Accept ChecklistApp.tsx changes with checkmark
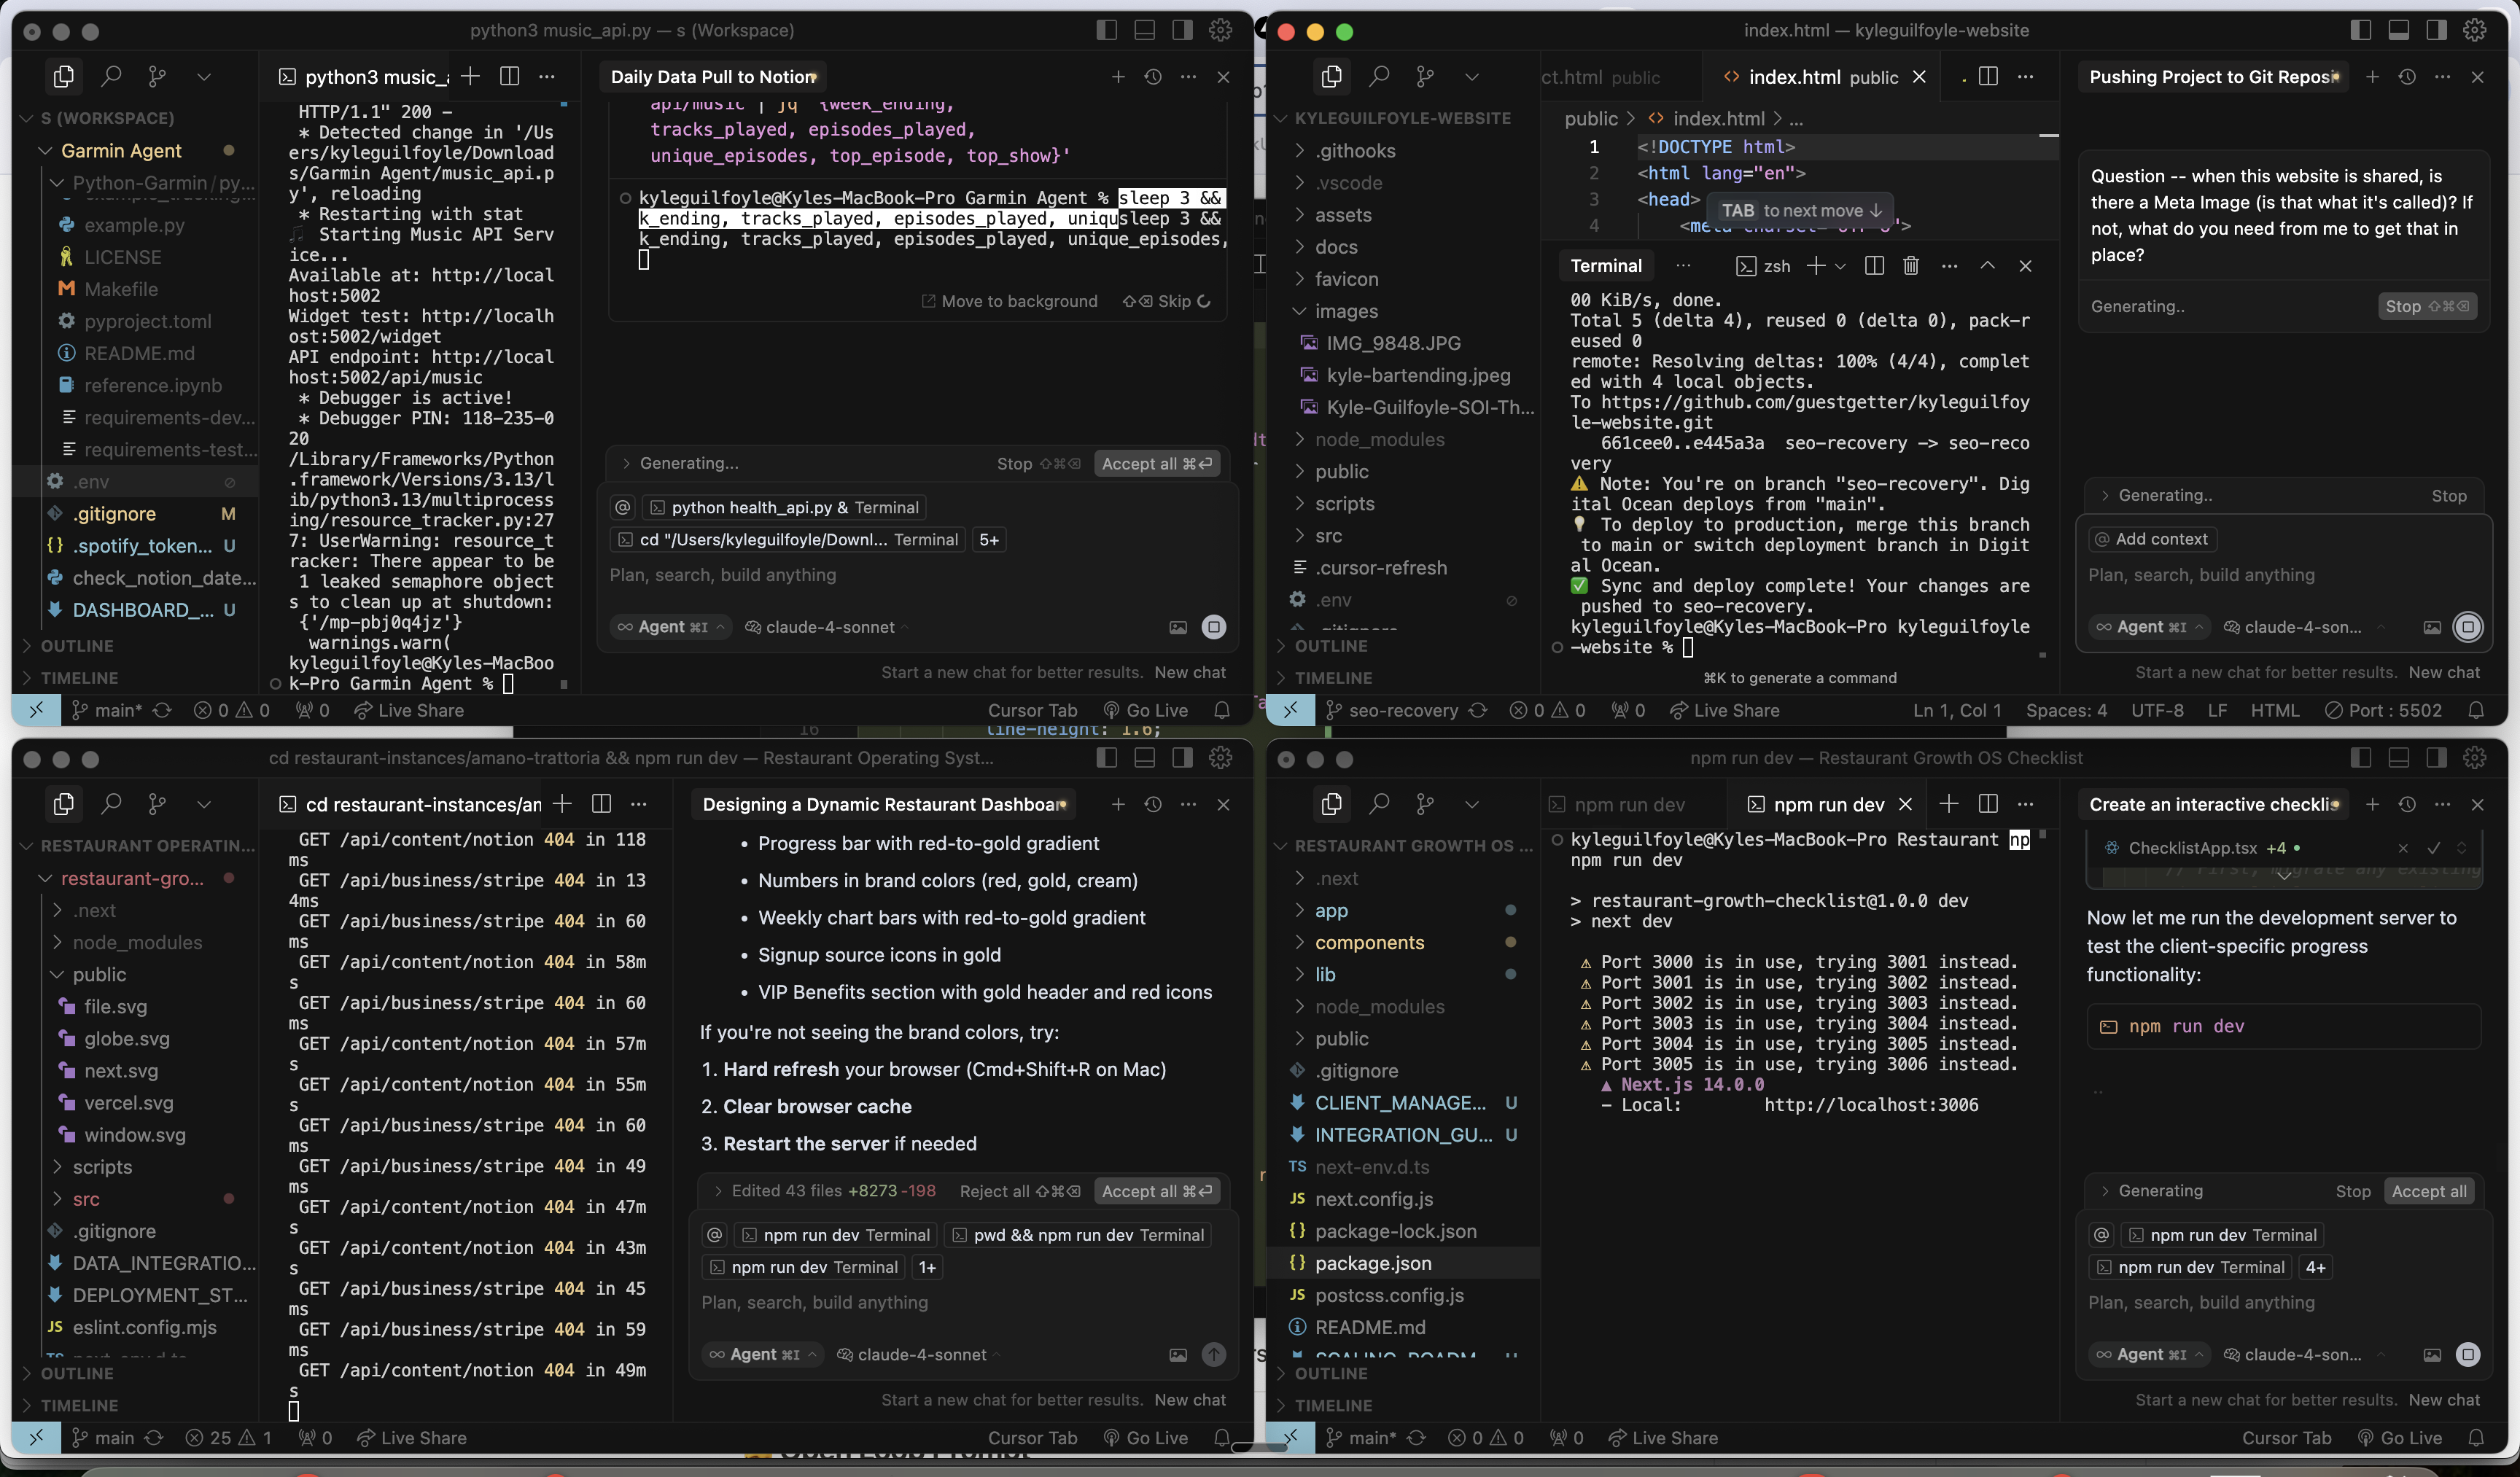The width and height of the screenshot is (2520, 1477). (x=2433, y=848)
